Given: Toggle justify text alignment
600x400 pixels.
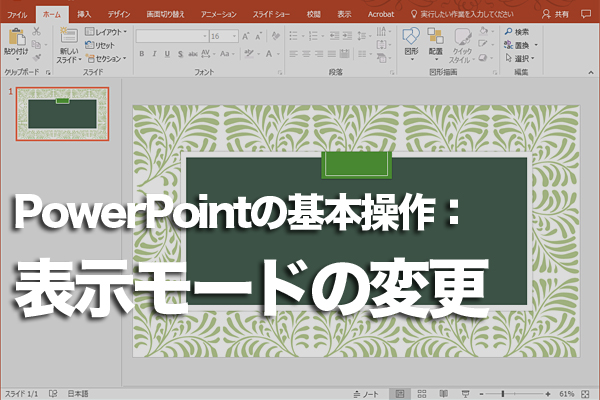Looking at the screenshot, I should (x=332, y=54).
